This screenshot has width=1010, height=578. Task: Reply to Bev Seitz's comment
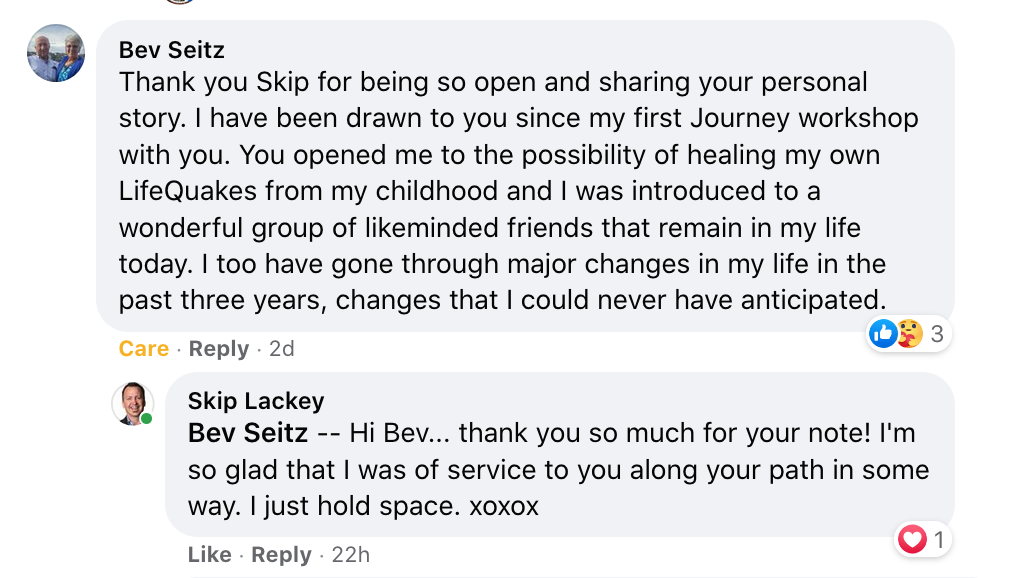[218, 349]
